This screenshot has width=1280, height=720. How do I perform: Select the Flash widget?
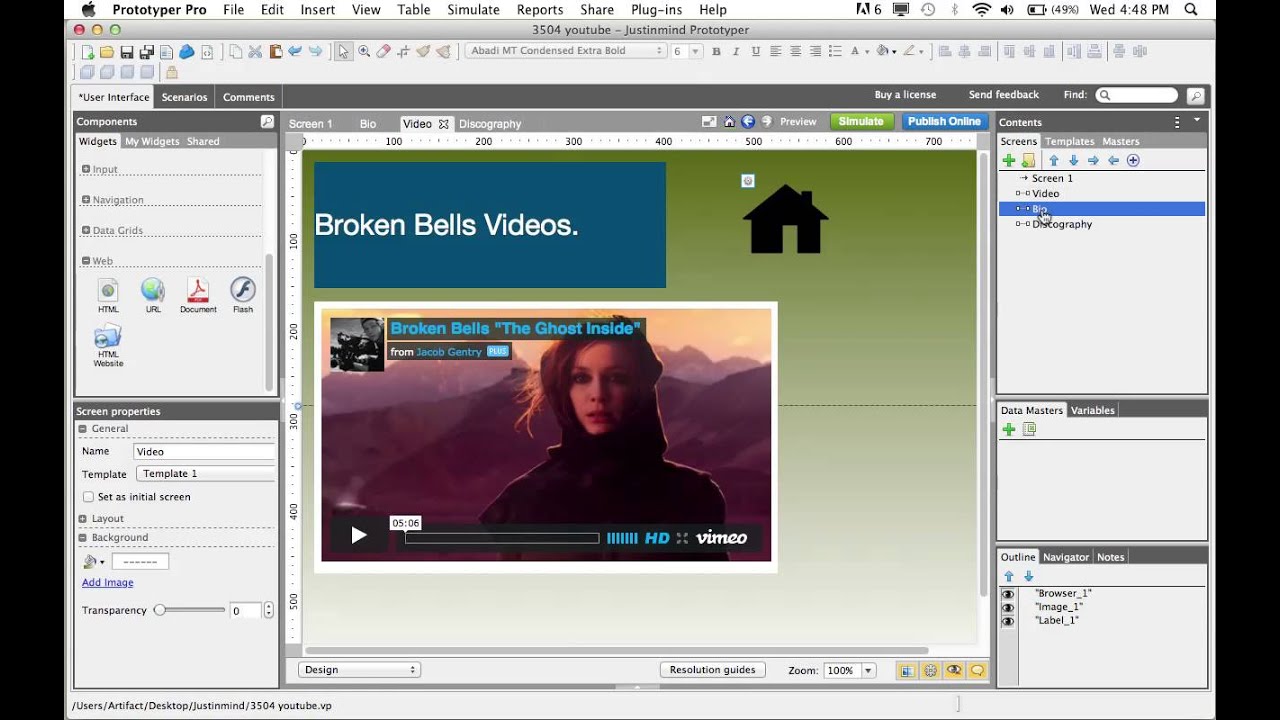243,296
